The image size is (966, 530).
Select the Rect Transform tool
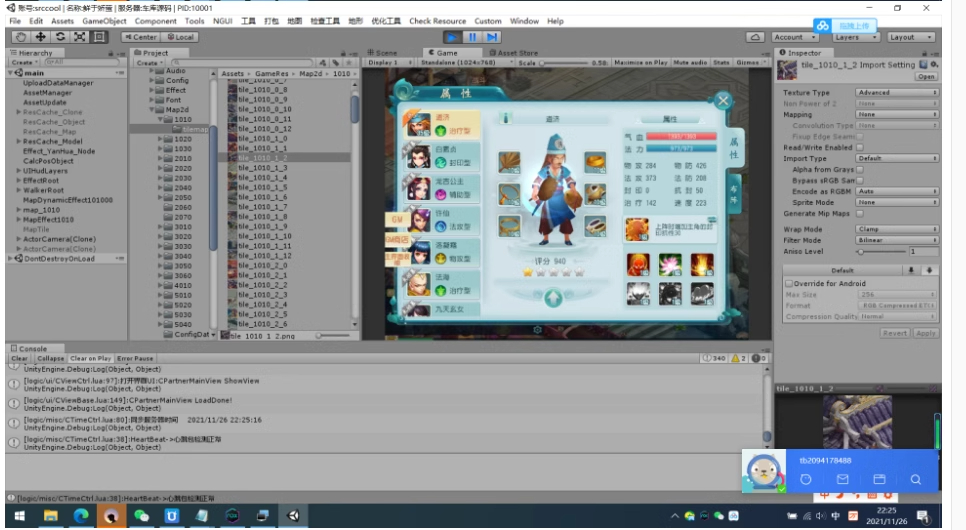click(x=98, y=37)
